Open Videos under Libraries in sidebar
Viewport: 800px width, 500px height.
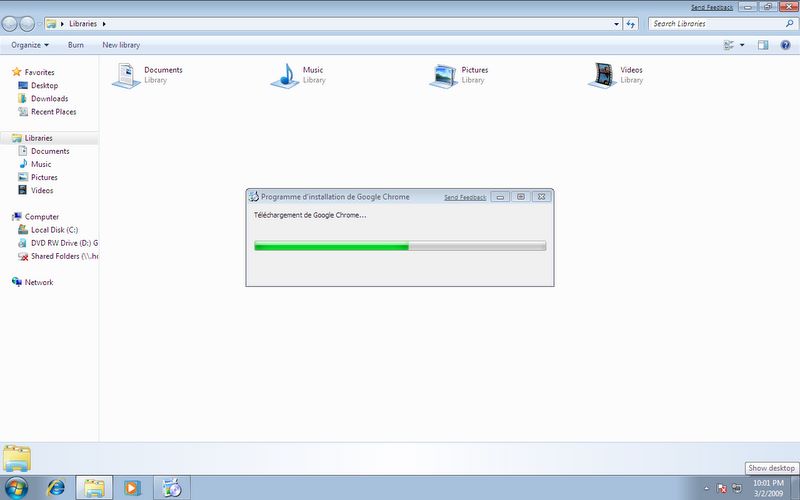tap(42, 190)
